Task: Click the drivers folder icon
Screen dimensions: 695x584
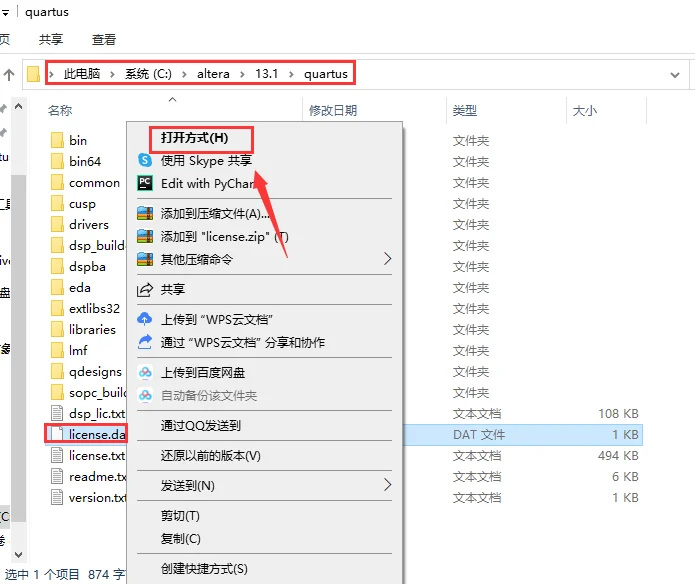Action: (x=57, y=225)
